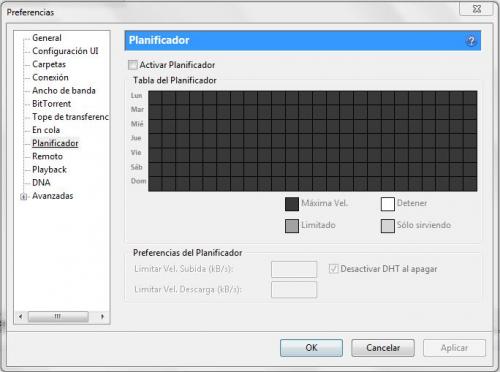The height and width of the screenshot is (372, 500).
Task: Click the Sáb row label
Action: point(137,167)
